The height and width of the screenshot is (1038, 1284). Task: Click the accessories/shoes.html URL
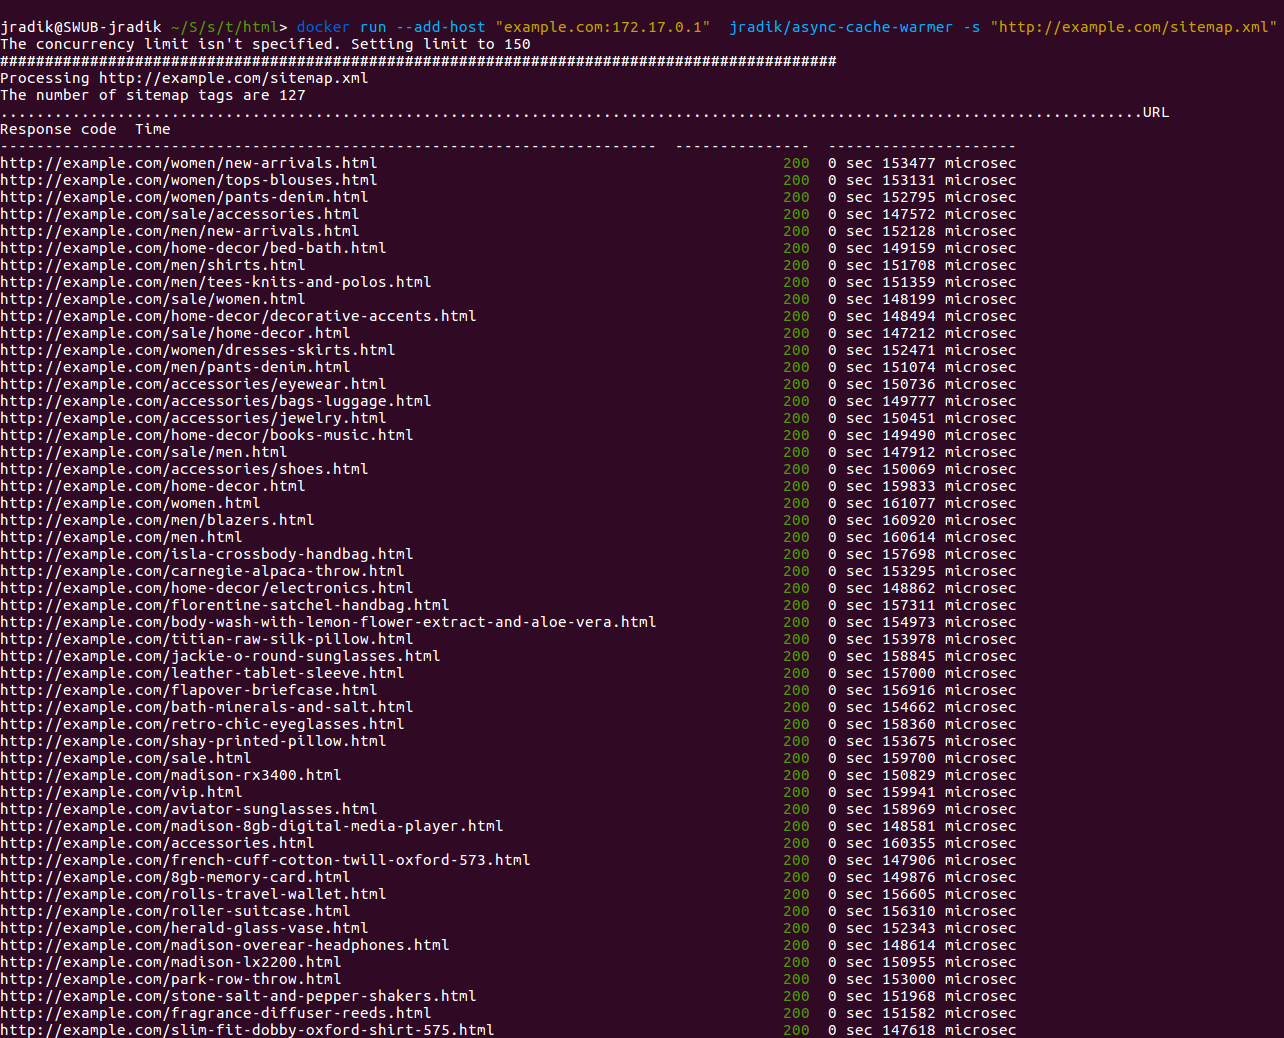[184, 469]
